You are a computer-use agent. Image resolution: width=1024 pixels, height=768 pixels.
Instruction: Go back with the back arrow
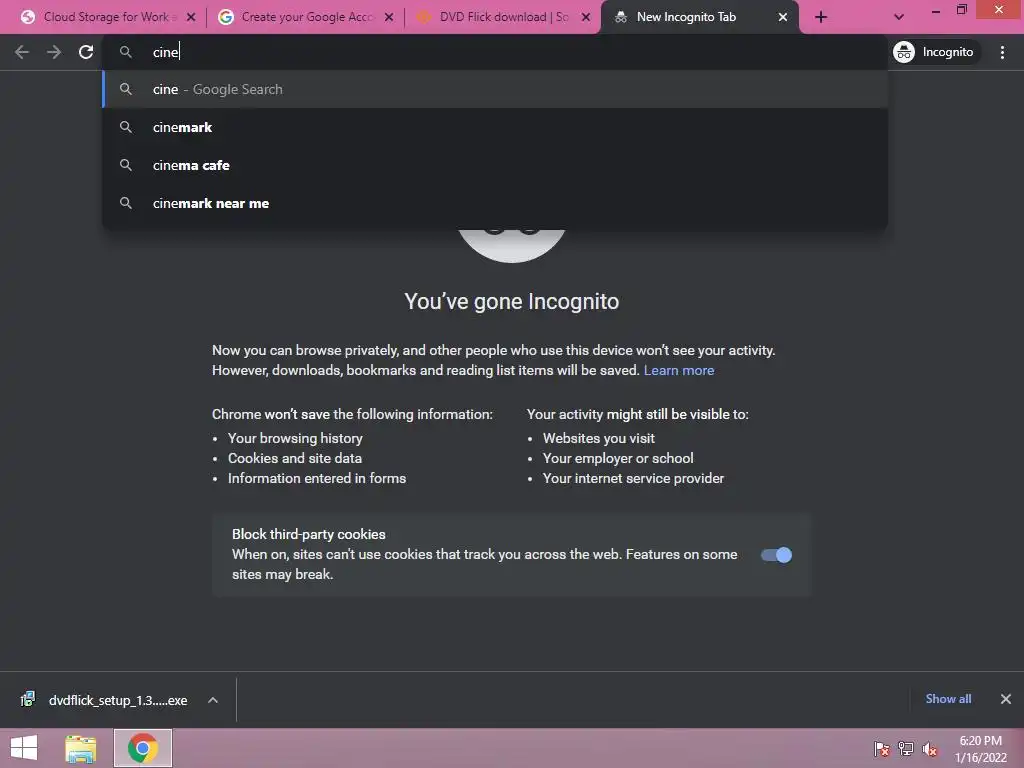pyautogui.click(x=22, y=52)
